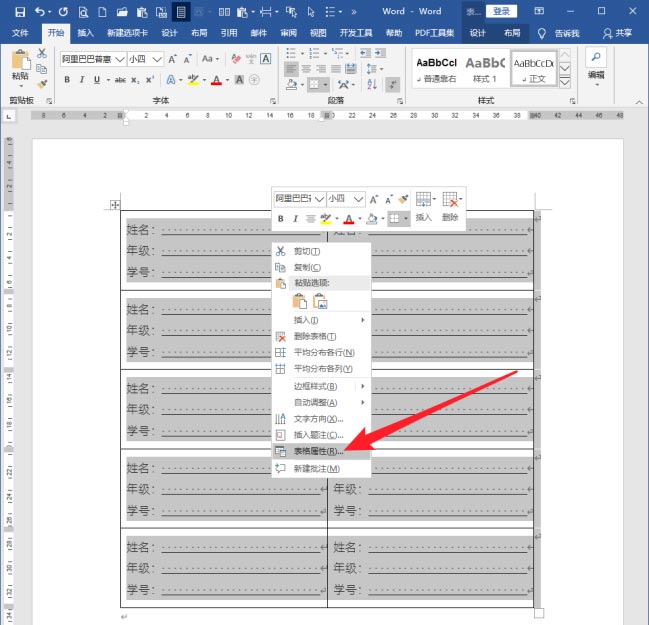Click shading color bucket in mini toolbar
Image resolution: width=649 pixels, height=625 pixels.
coord(372,219)
